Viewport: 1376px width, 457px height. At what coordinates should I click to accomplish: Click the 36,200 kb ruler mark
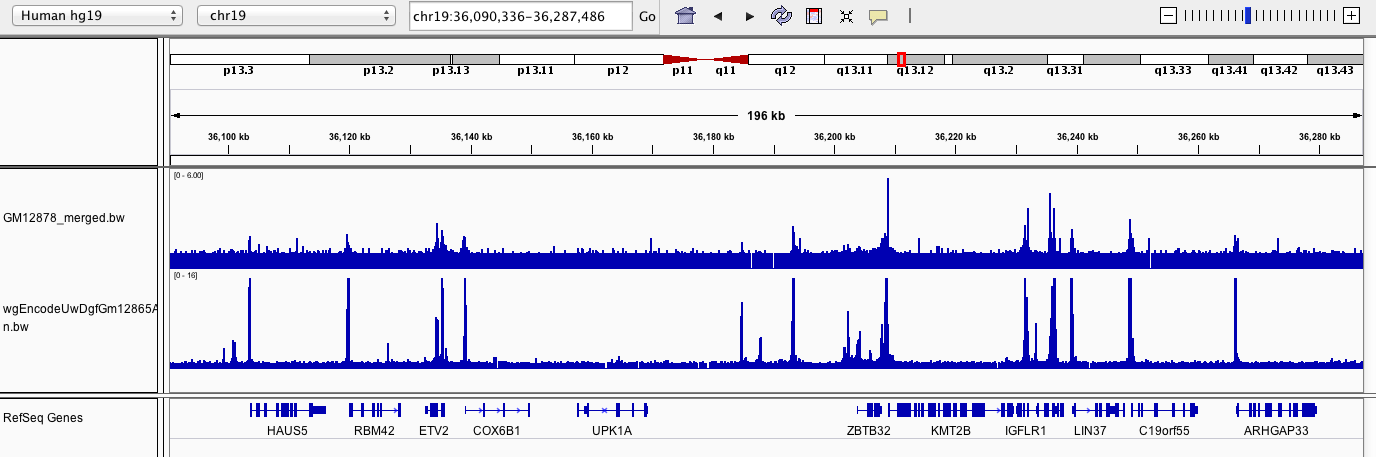pyautogui.click(x=834, y=137)
